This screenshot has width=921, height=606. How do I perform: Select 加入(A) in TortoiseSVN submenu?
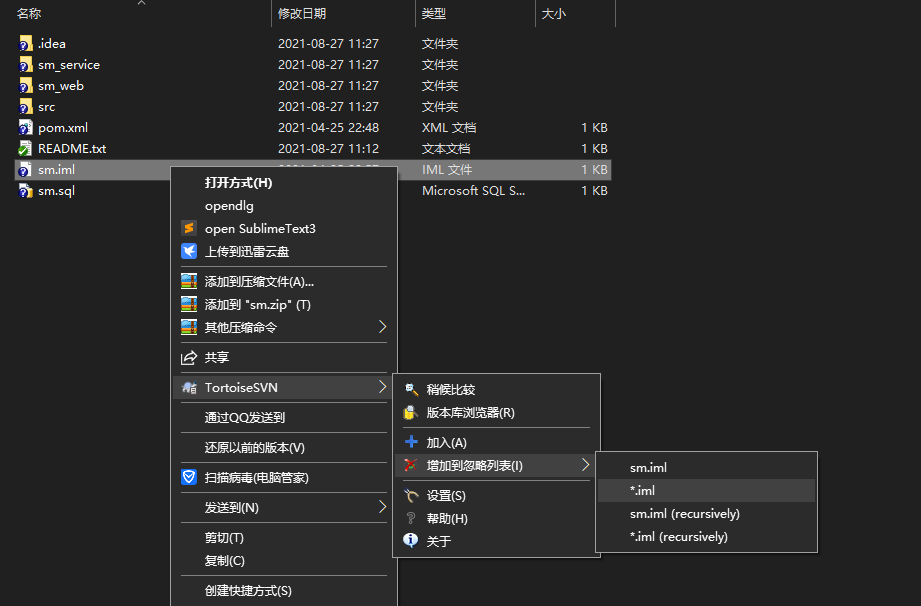[x=446, y=442]
